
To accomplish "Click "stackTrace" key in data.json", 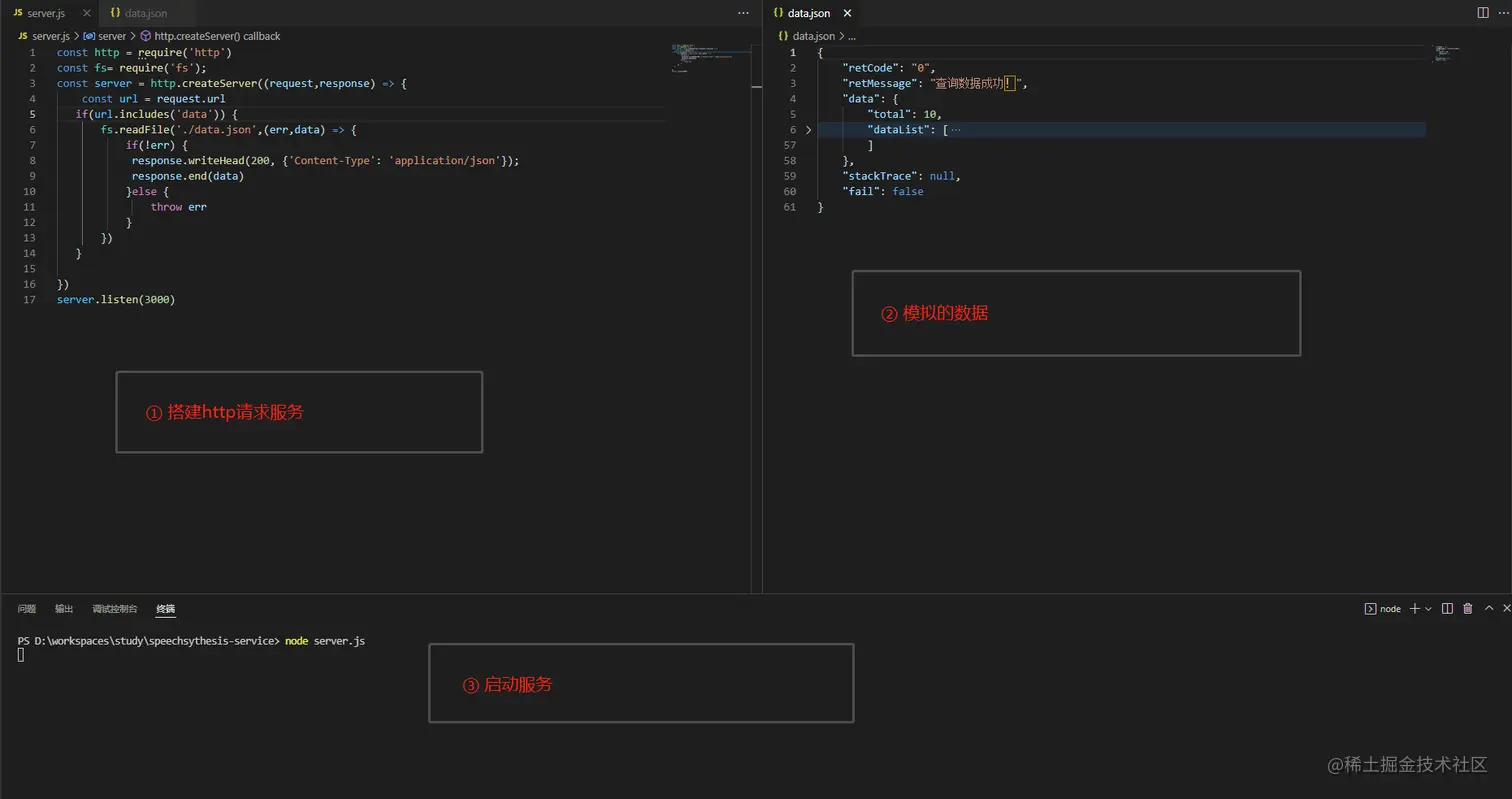I will (879, 176).
